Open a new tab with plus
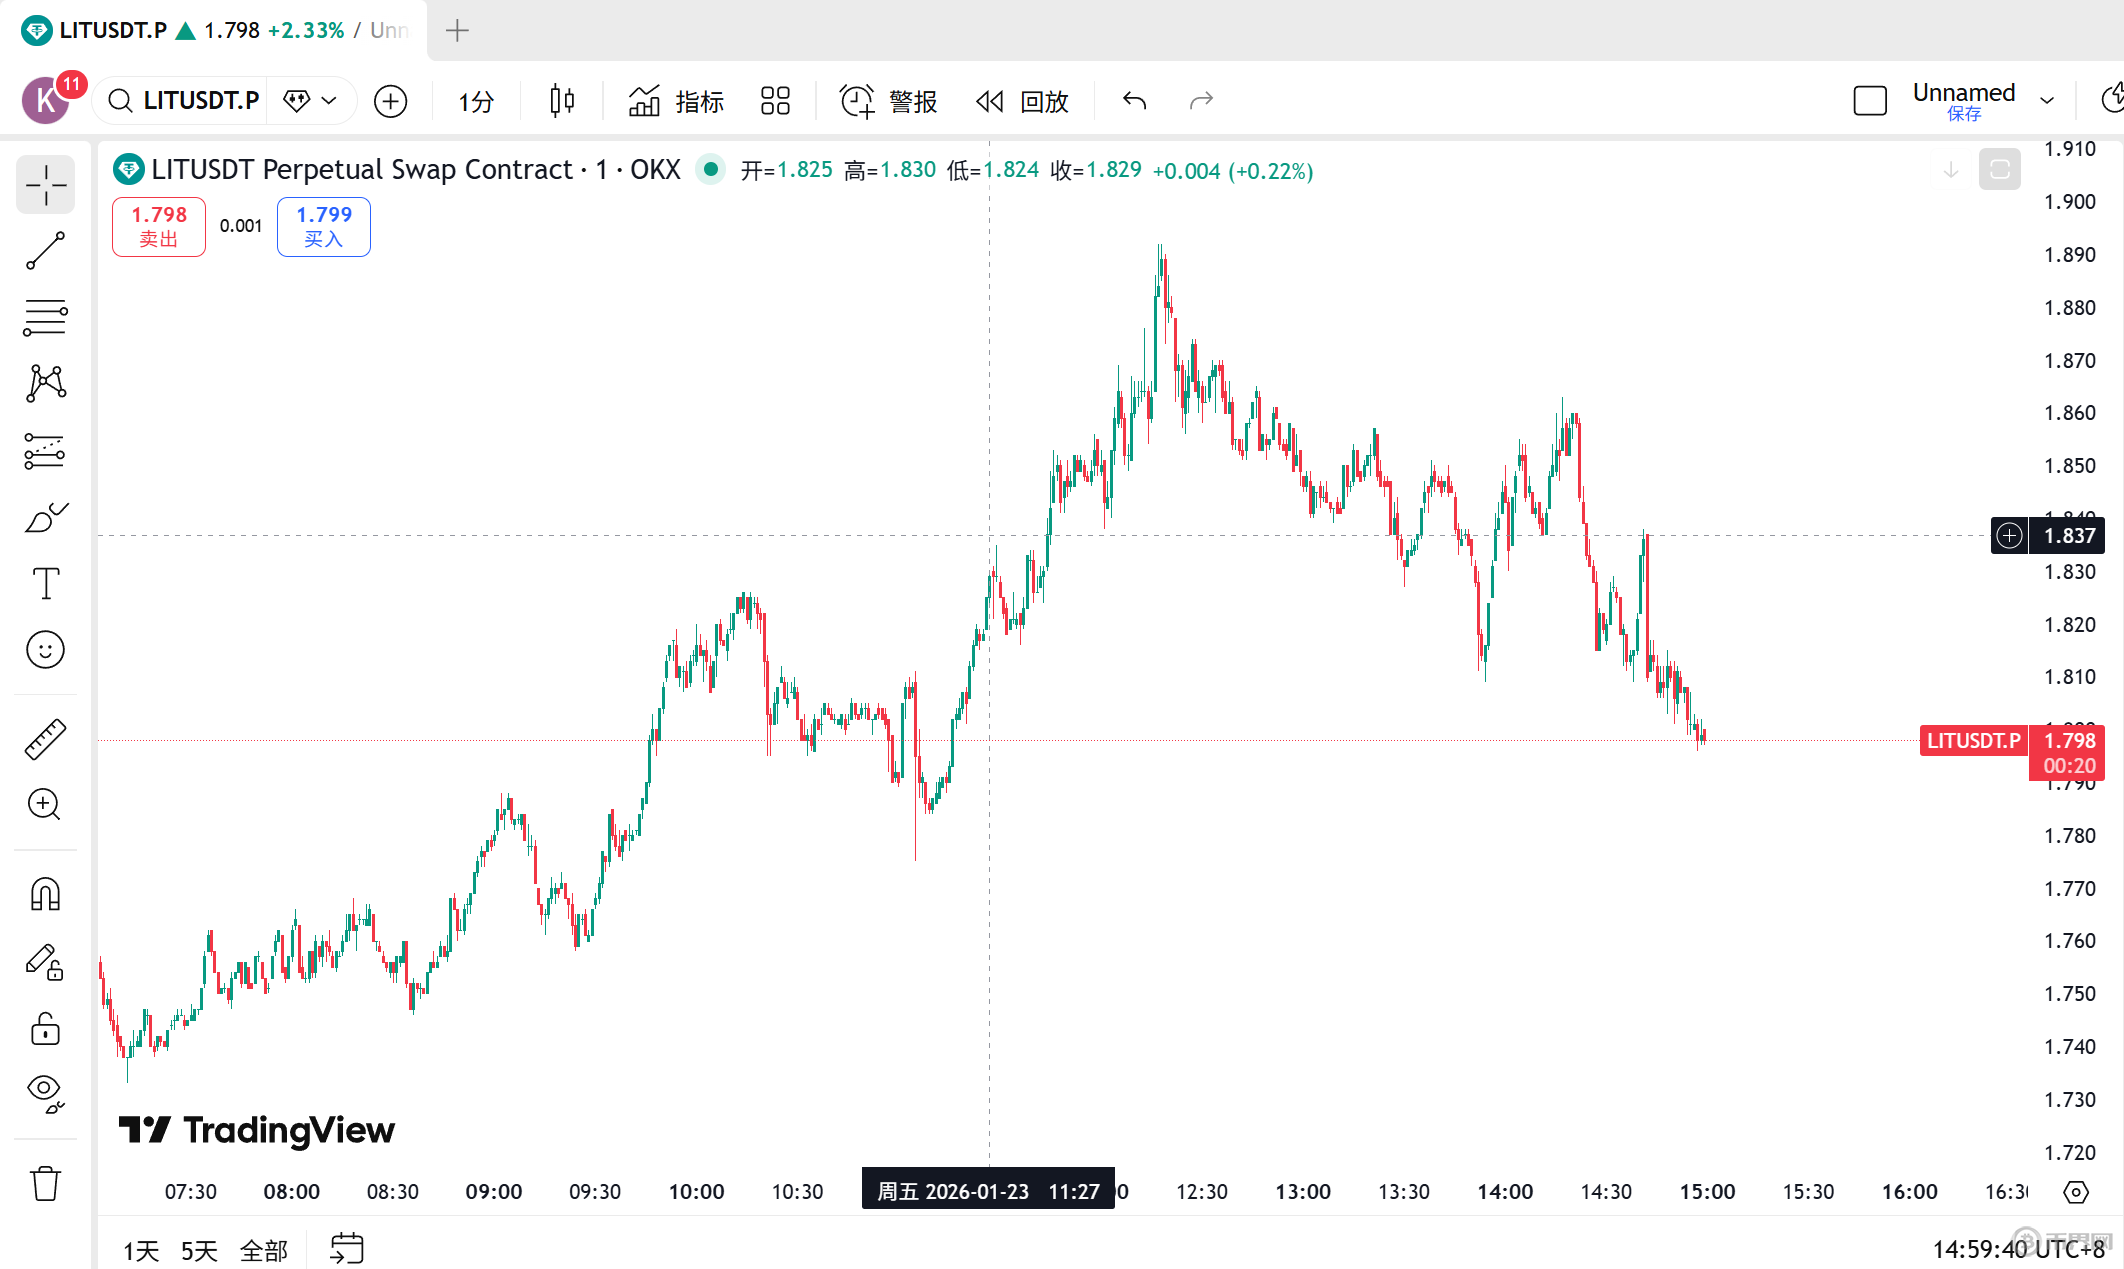 tap(457, 30)
